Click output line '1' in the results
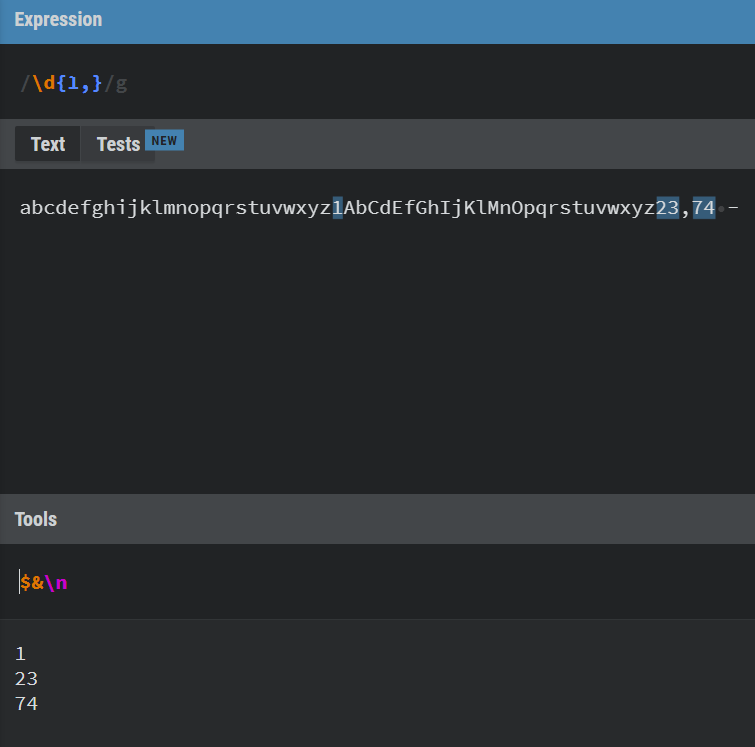This screenshot has width=755, height=747. pos(20,654)
